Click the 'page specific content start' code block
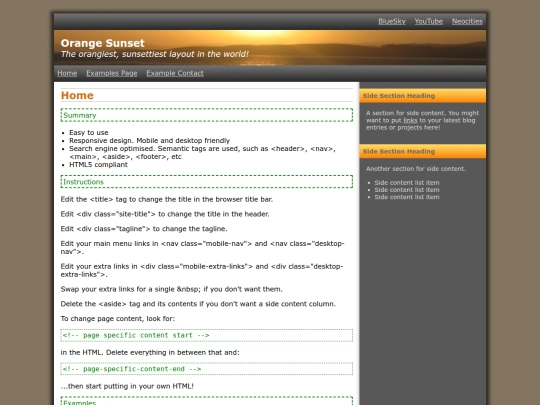The width and height of the screenshot is (540, 405). pos(207,335)
